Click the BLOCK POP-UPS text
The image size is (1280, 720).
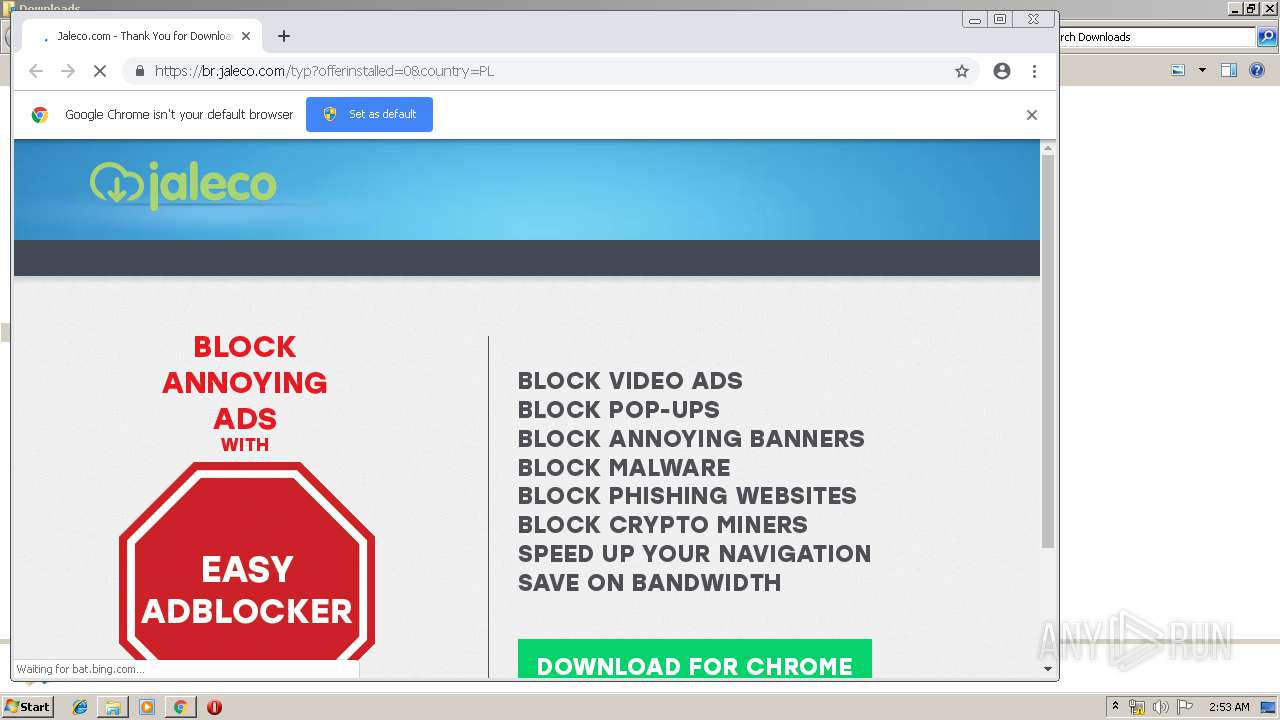pyautogui.click(x=618, y=410)
